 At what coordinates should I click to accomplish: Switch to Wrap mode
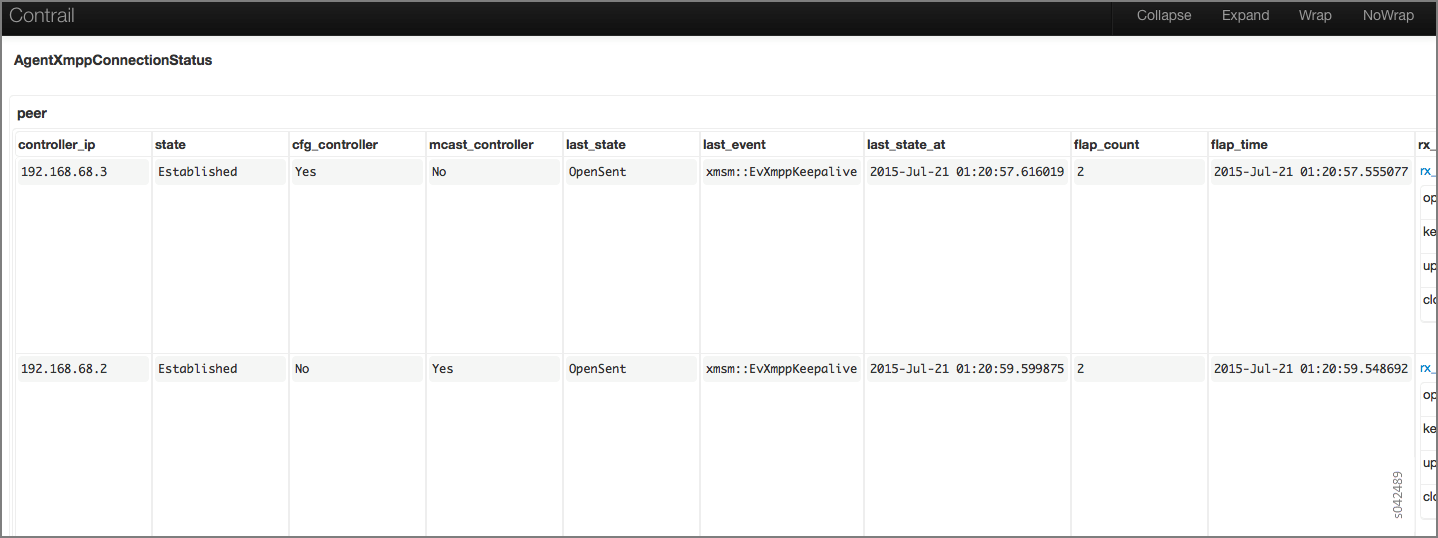click(x=1315, y=16)
